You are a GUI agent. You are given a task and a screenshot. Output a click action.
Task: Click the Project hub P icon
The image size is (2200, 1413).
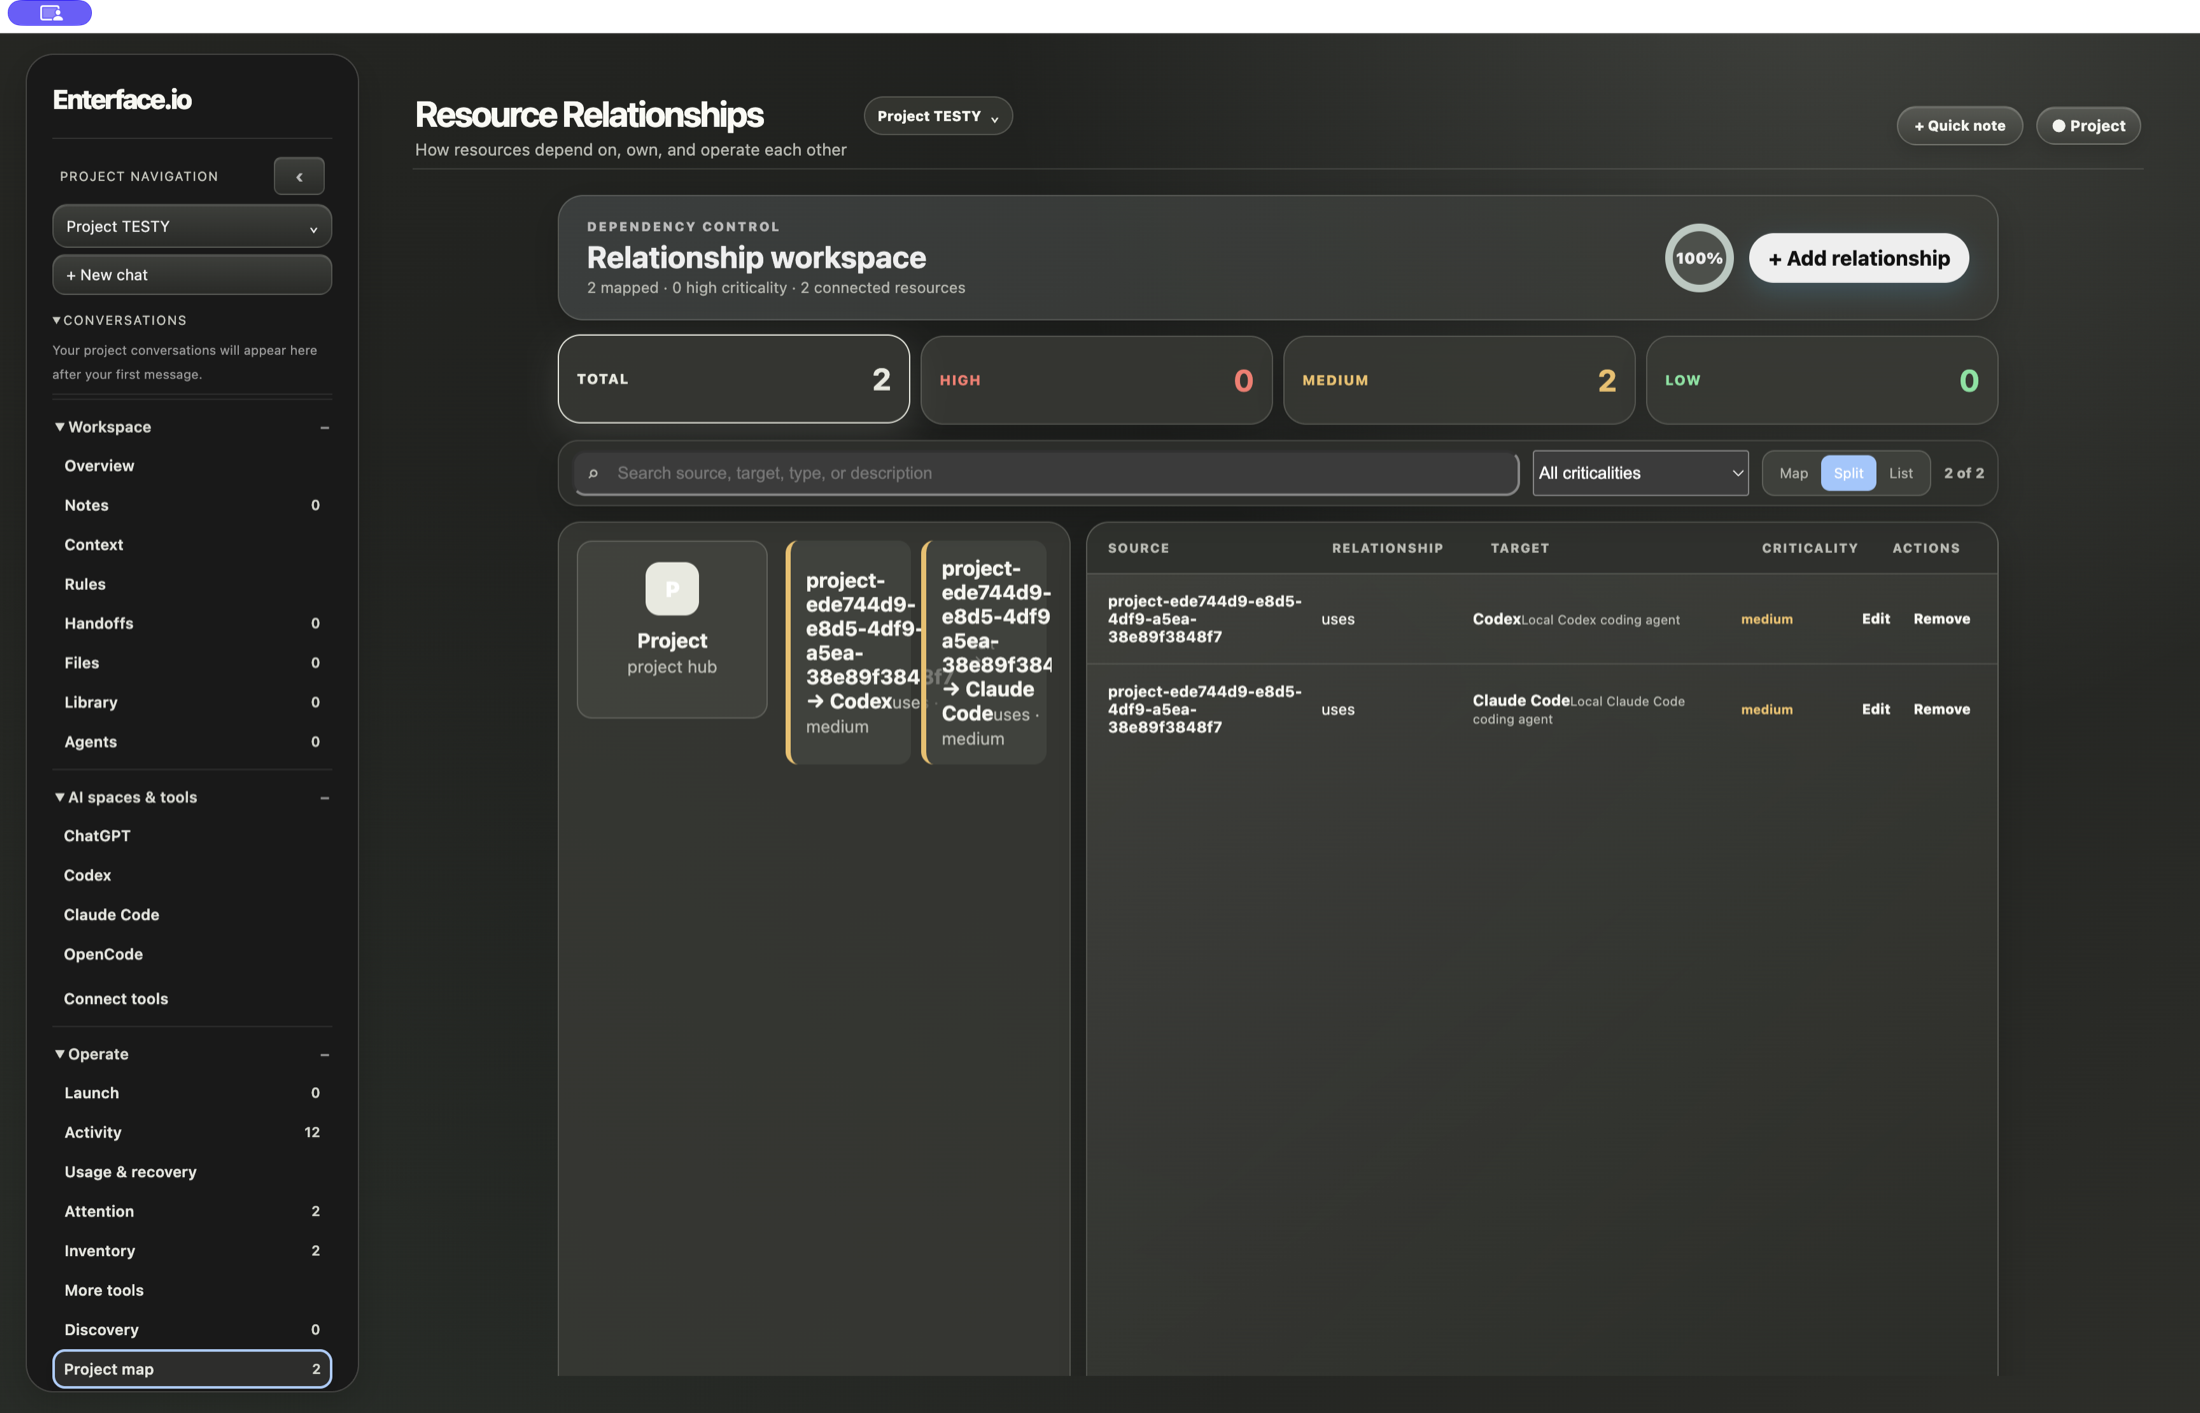[x=672, y=588]
